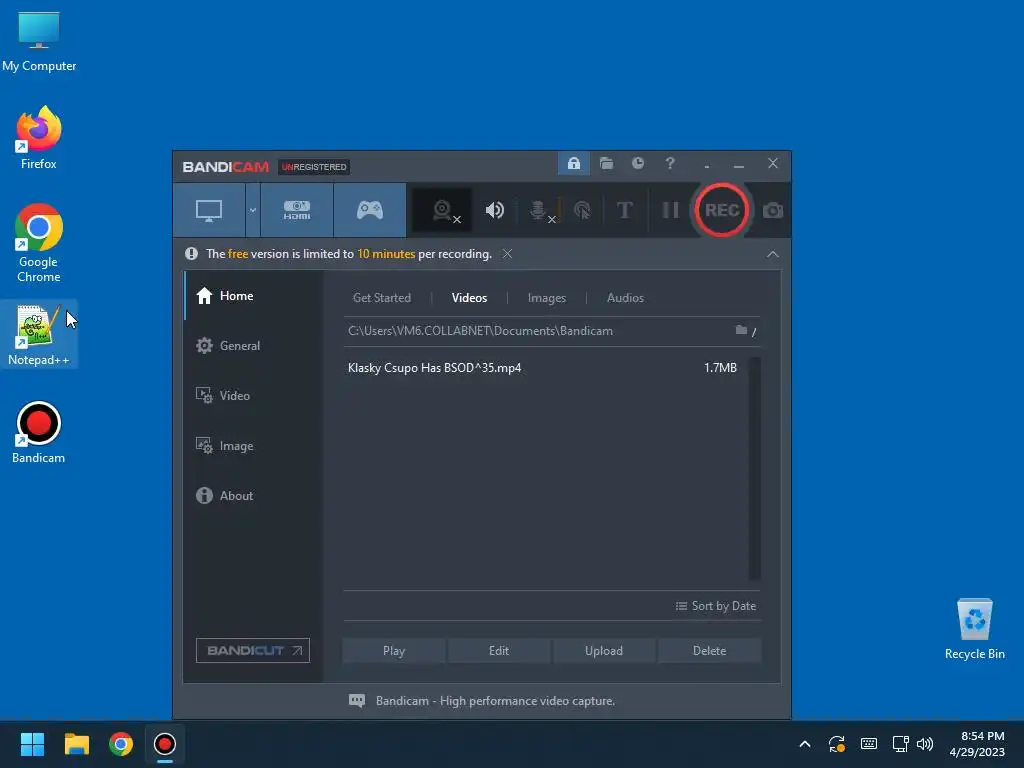Viewport: 1024px width, 768px height.
Task: Toggle the webcam overlay icon
Action: click(x=443, y=210)
